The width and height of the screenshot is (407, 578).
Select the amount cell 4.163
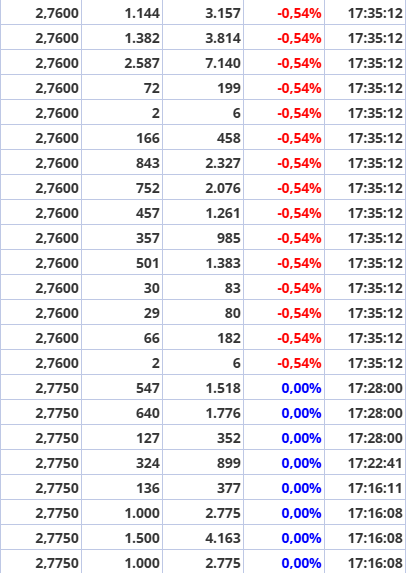pyautogui.click(x=203, y=537)
